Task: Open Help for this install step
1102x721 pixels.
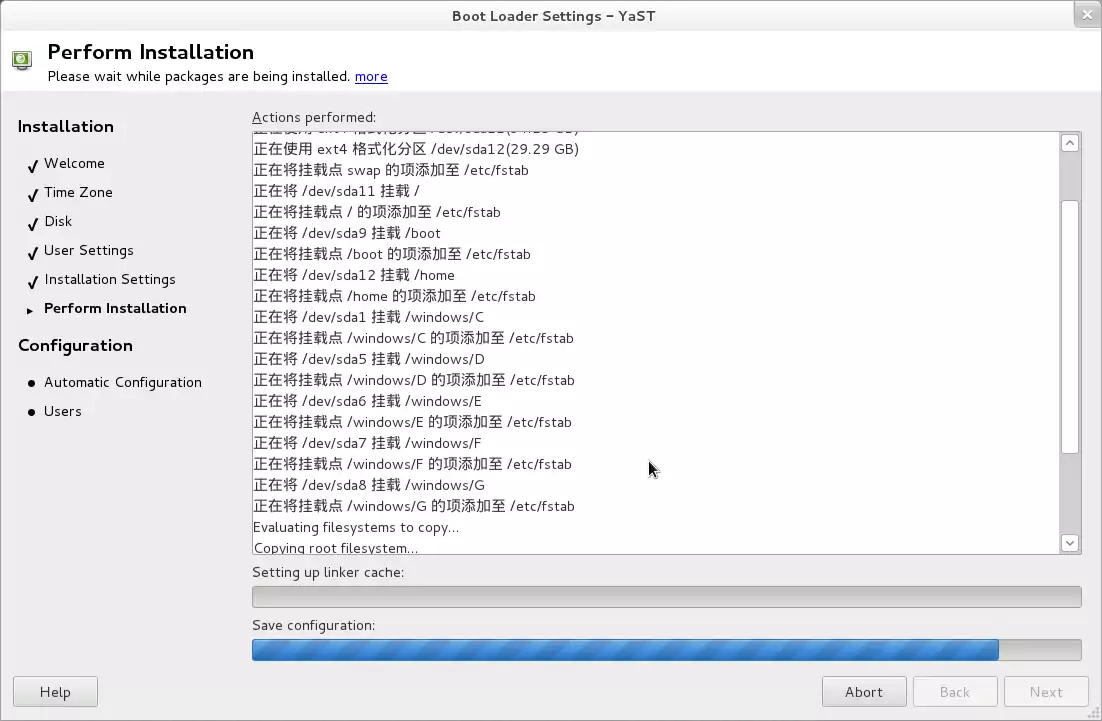Action: 55,692
